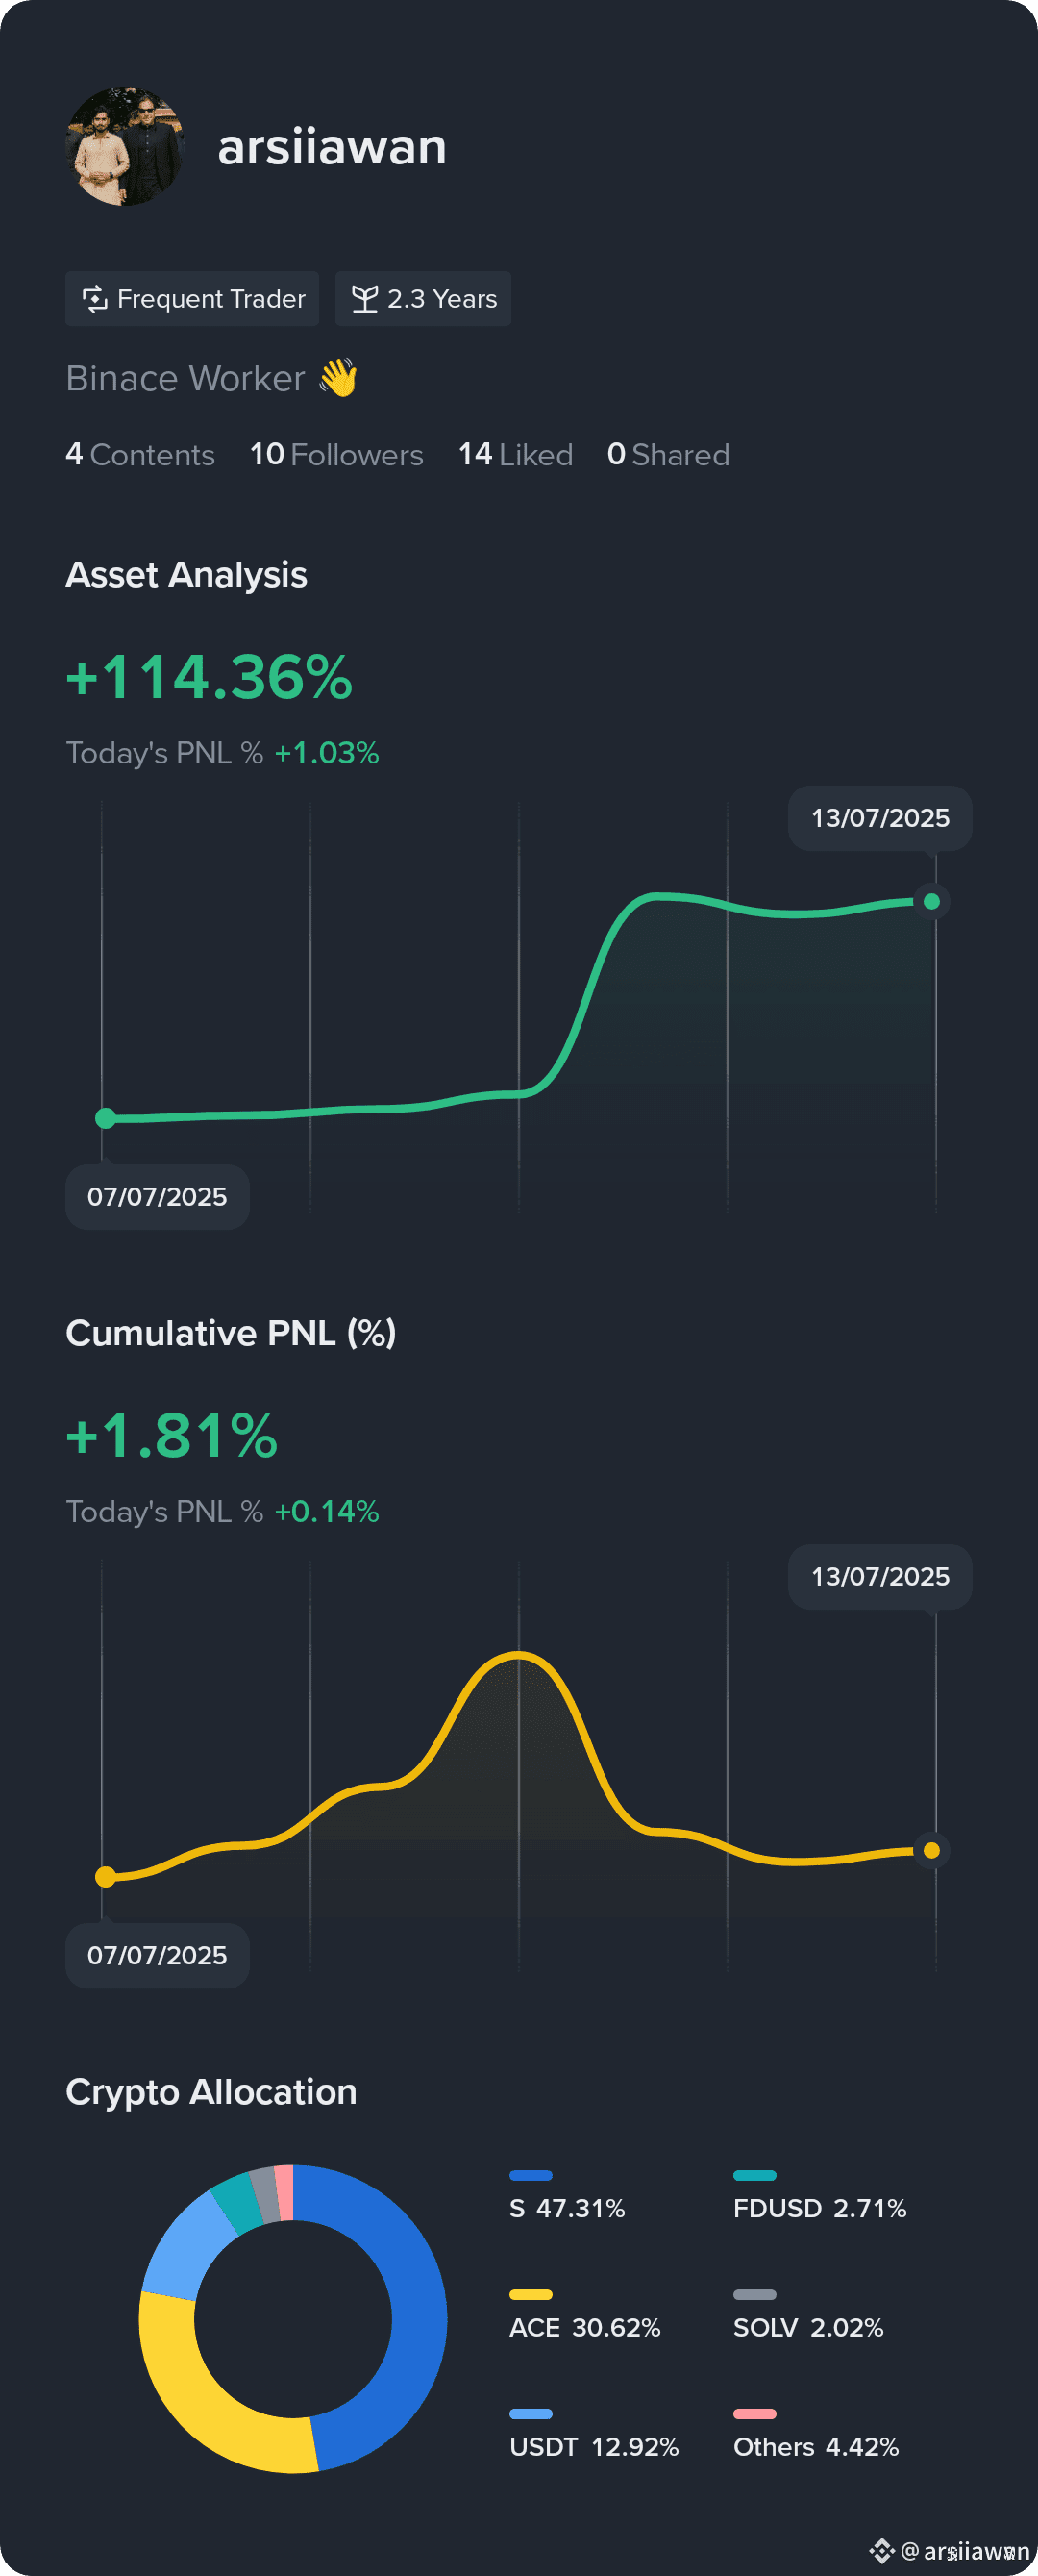Click the yellow Cumulative PNL end dot
This screenshot has width=1038, height=2576.
click(x=931, y=1851)
